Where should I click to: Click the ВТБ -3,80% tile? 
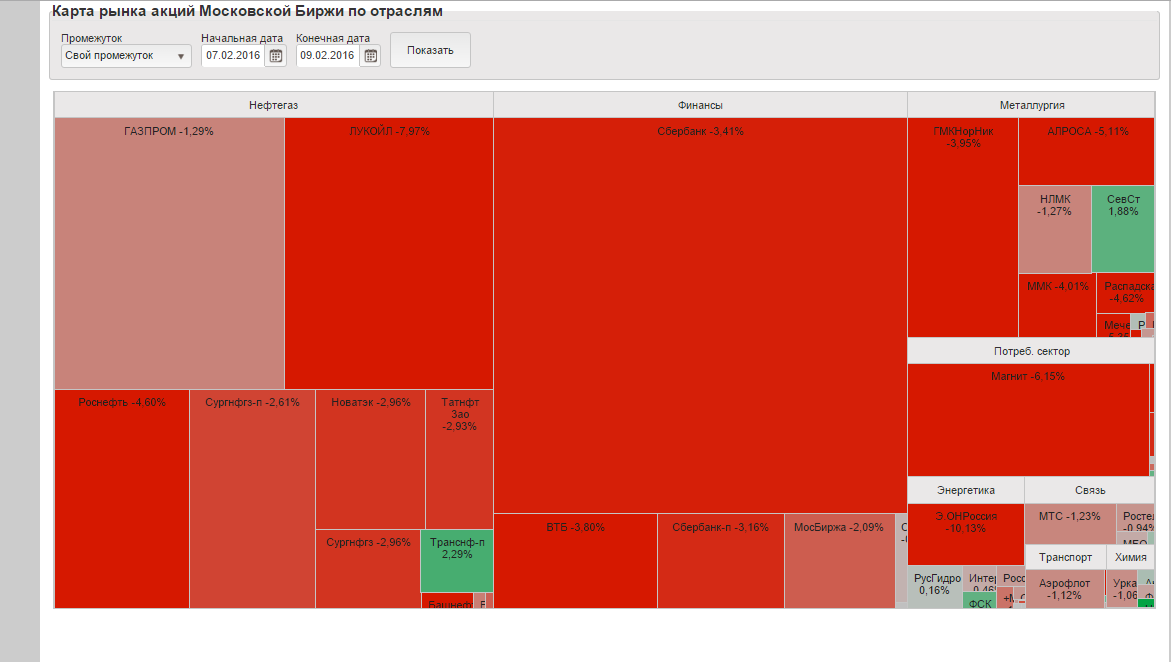[x=575, y=561]
